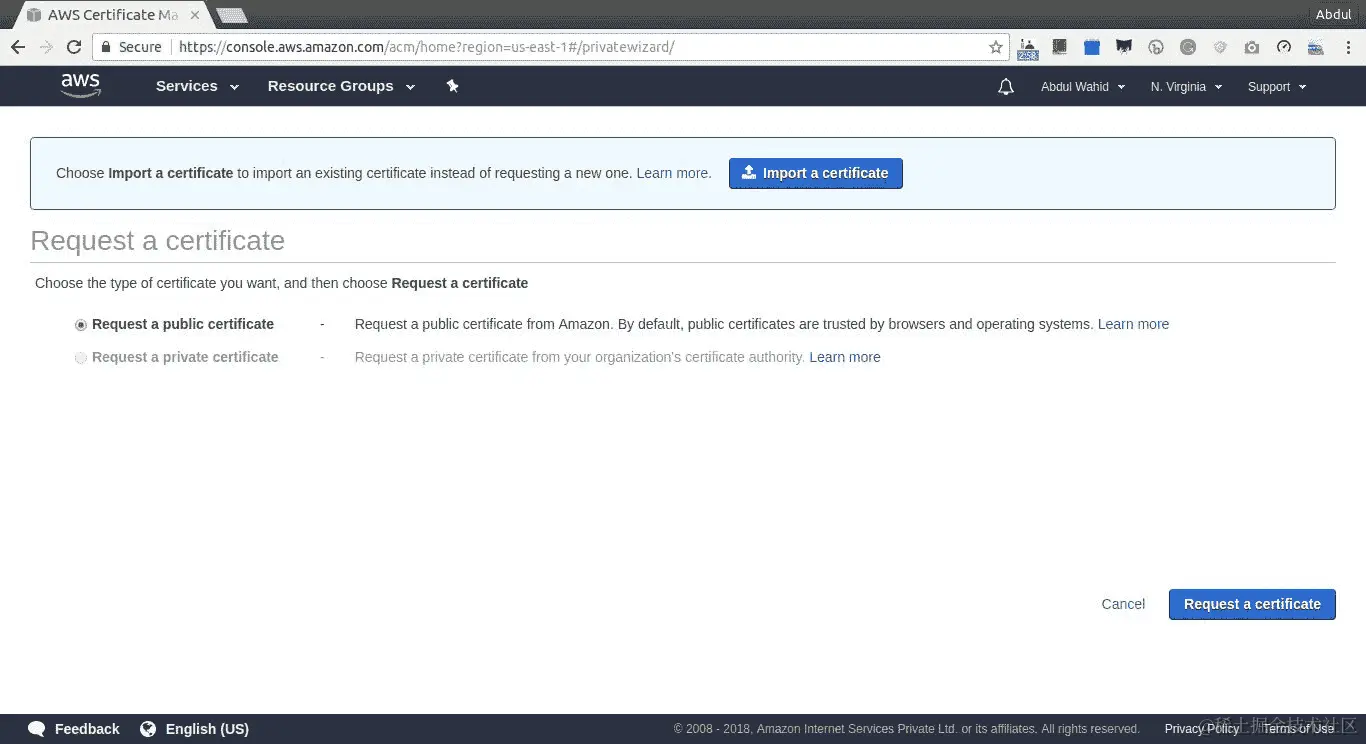Click the striped blue extension icon before menu
Viewport: 1366px width, 744px height.
pos(1316,47)
